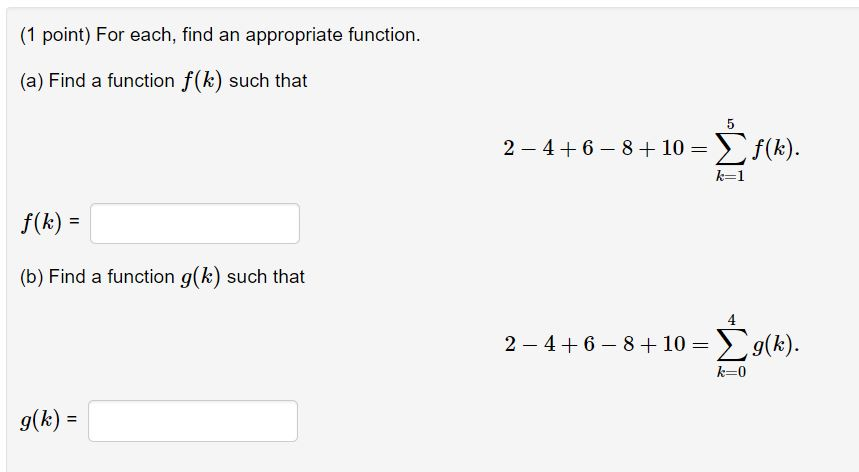Viewport: 859px width, 472px height.
Task: Click the "(b) Find a function" prompt text
Action: (98, 277)
